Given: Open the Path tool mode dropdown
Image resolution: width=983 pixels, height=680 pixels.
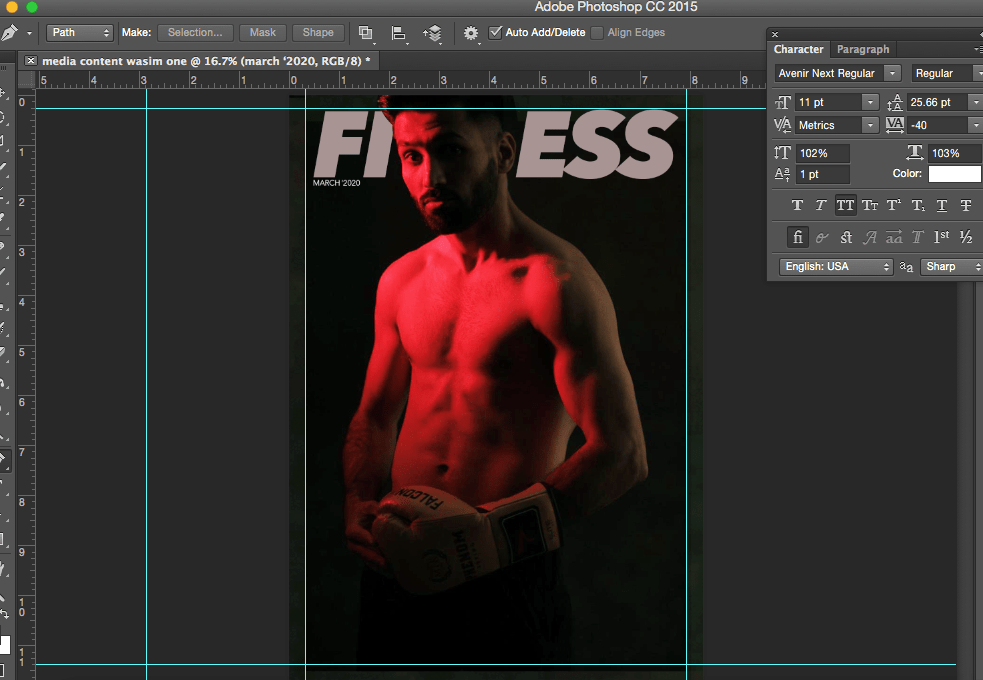Looking at the screenshot, I should [80, 33].
